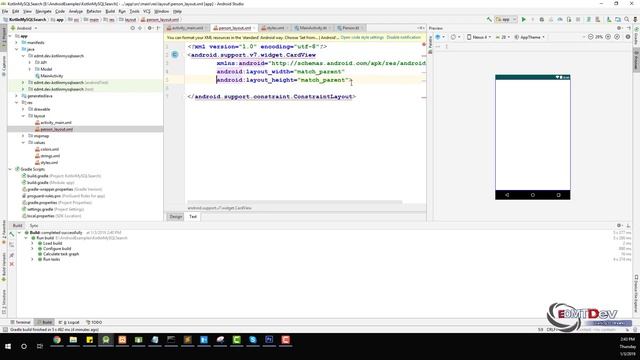640x360 pixels.
Task: Switch to the activity_main.xml editor tab
Action: click(187, 28)
